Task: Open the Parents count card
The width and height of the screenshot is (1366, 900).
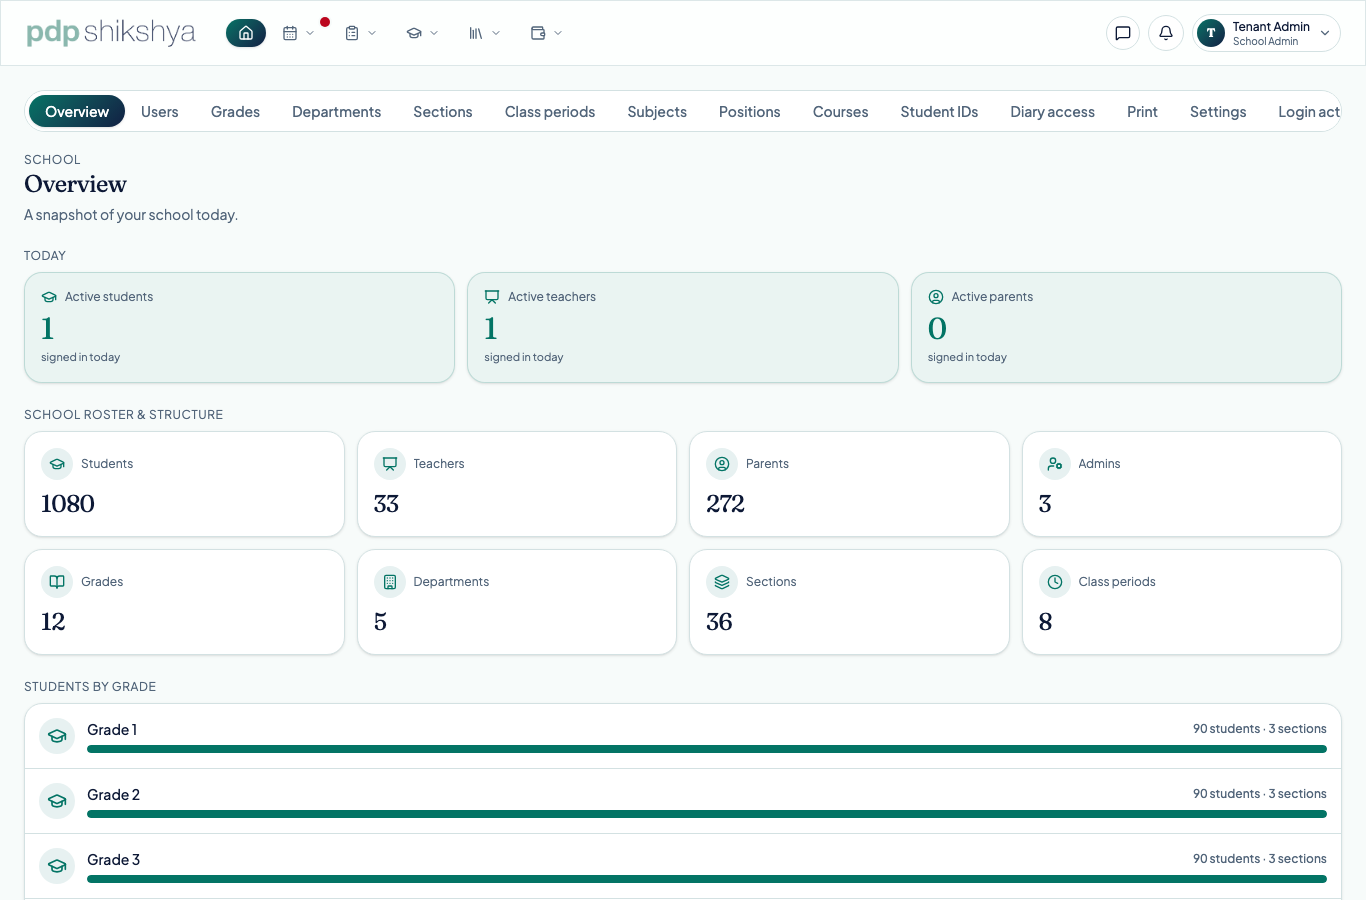Action: click(x=849, y=484)
